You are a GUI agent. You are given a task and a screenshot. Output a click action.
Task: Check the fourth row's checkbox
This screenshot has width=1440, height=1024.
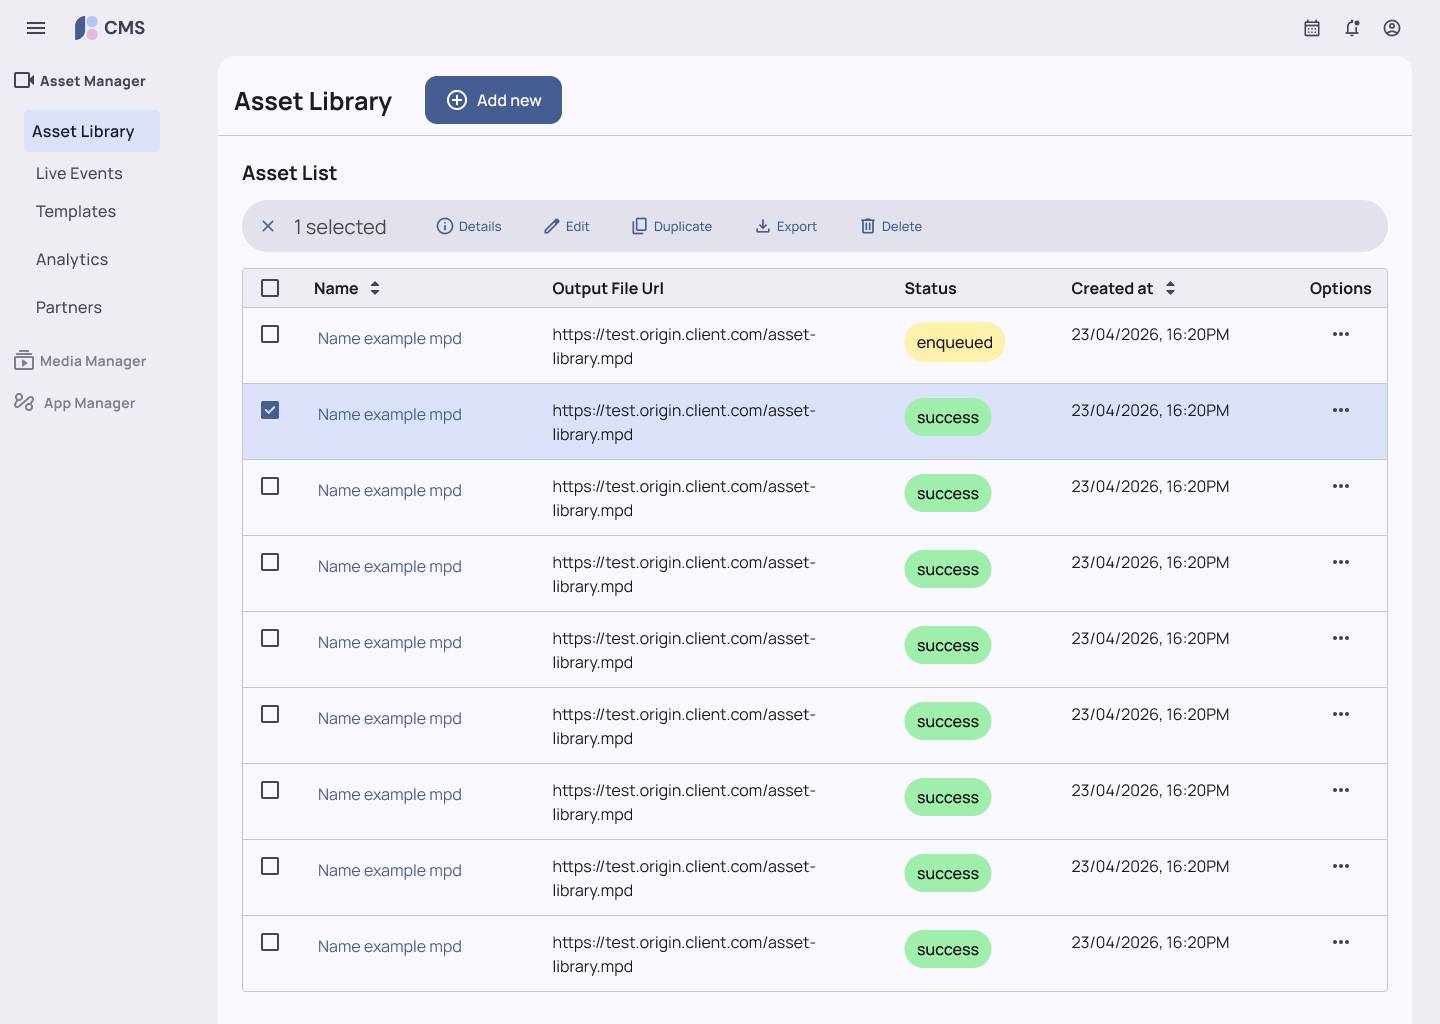coord(270,562)
